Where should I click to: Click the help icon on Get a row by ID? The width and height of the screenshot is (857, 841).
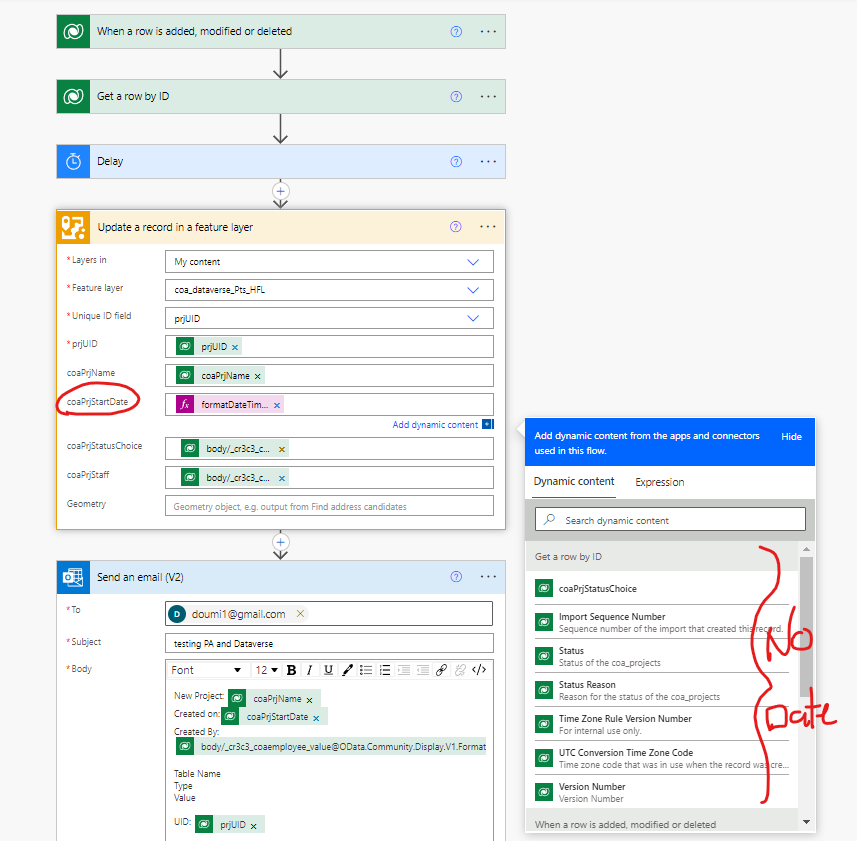pos(456,96)
